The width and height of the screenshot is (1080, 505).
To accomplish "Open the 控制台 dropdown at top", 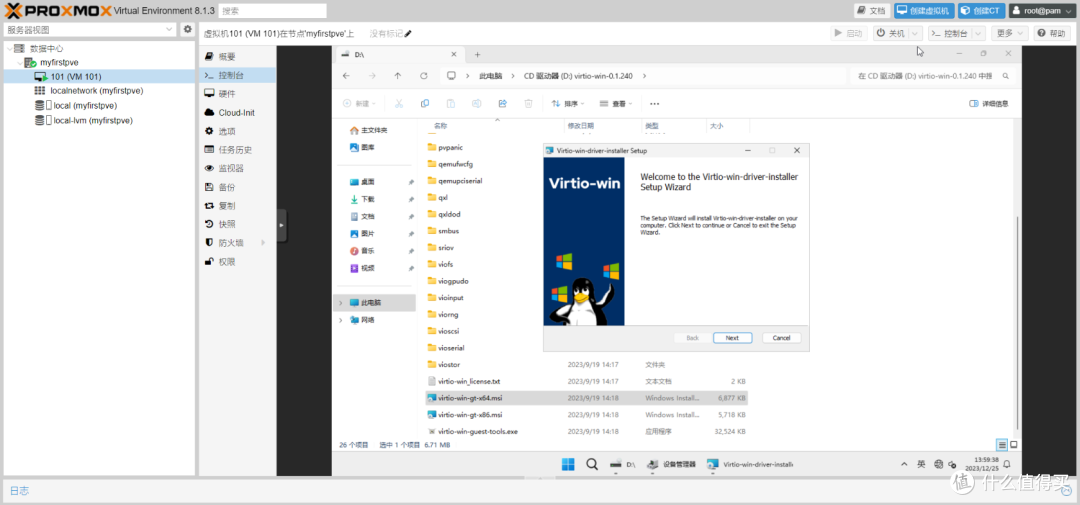I will pos(978,33).
